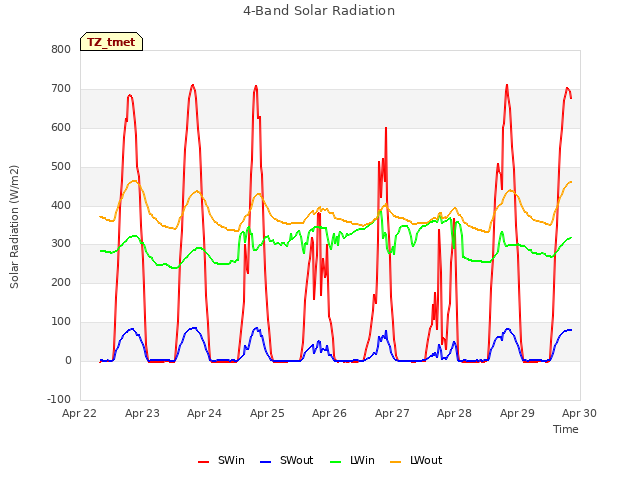Click the 800 y-axis tick label
This screenshot has width=640, height=480.
[61, 50]
